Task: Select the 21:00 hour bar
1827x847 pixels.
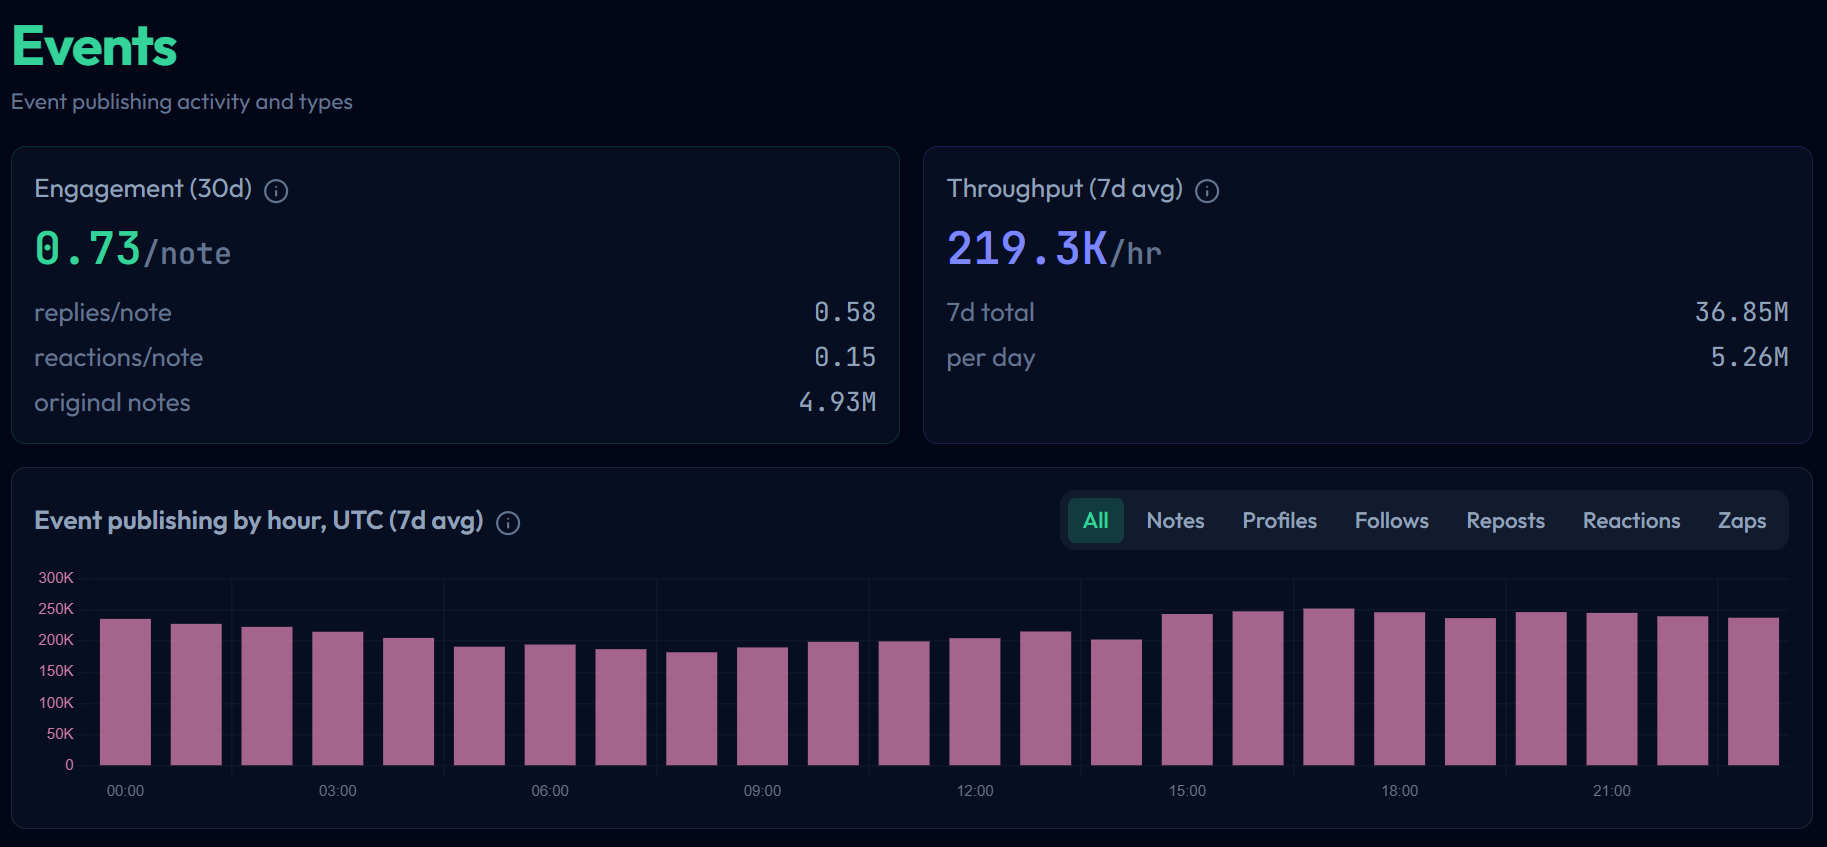Action: click(1612, 689)
